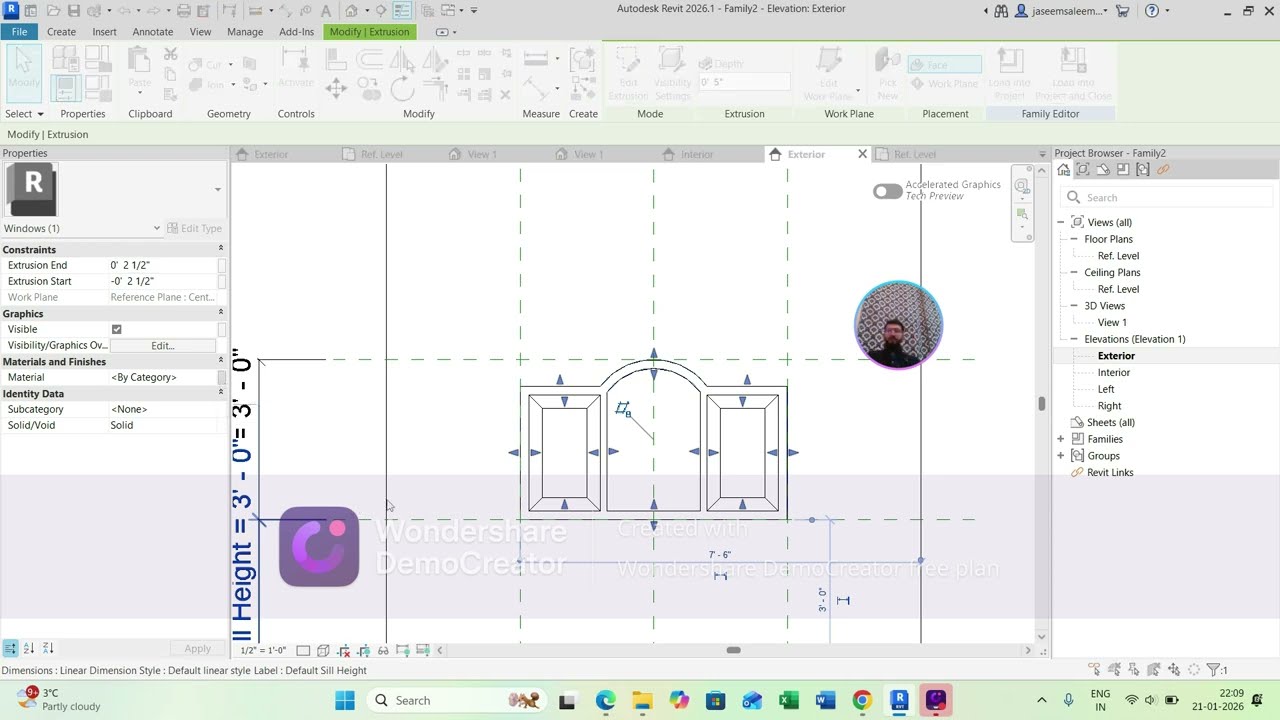
Task: Click the selection filter funnel icon in status bar
Action: (1214, 670)
